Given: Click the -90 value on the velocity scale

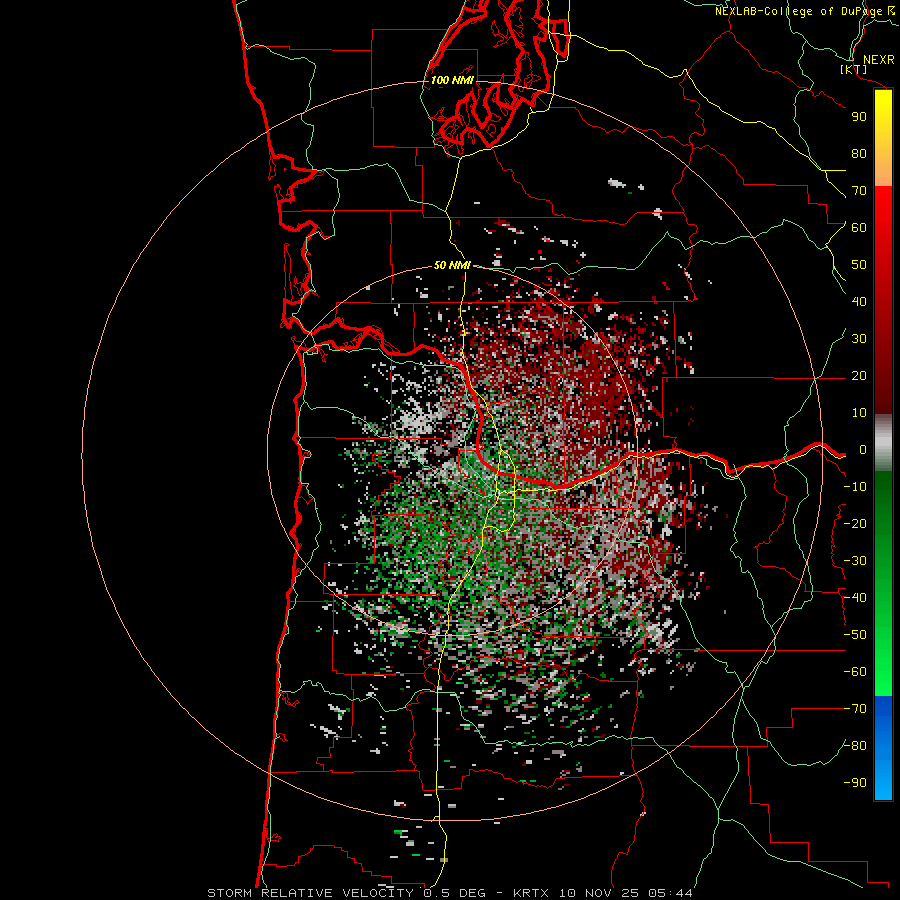Looking at the screenshot, I should (x=855, y=783).
